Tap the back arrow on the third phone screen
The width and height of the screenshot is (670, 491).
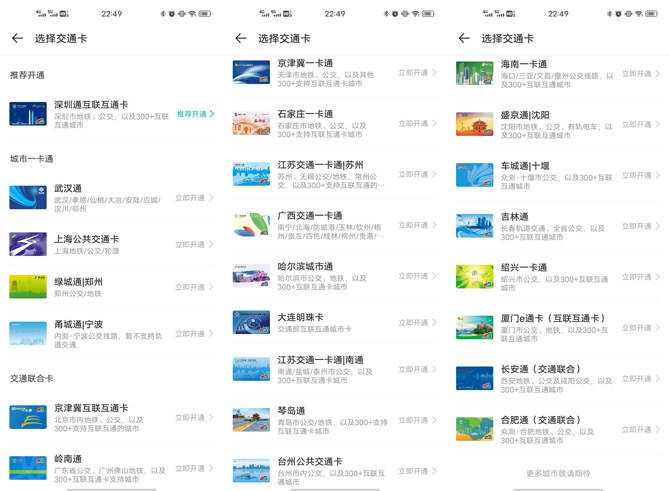[x=464, y=38]
